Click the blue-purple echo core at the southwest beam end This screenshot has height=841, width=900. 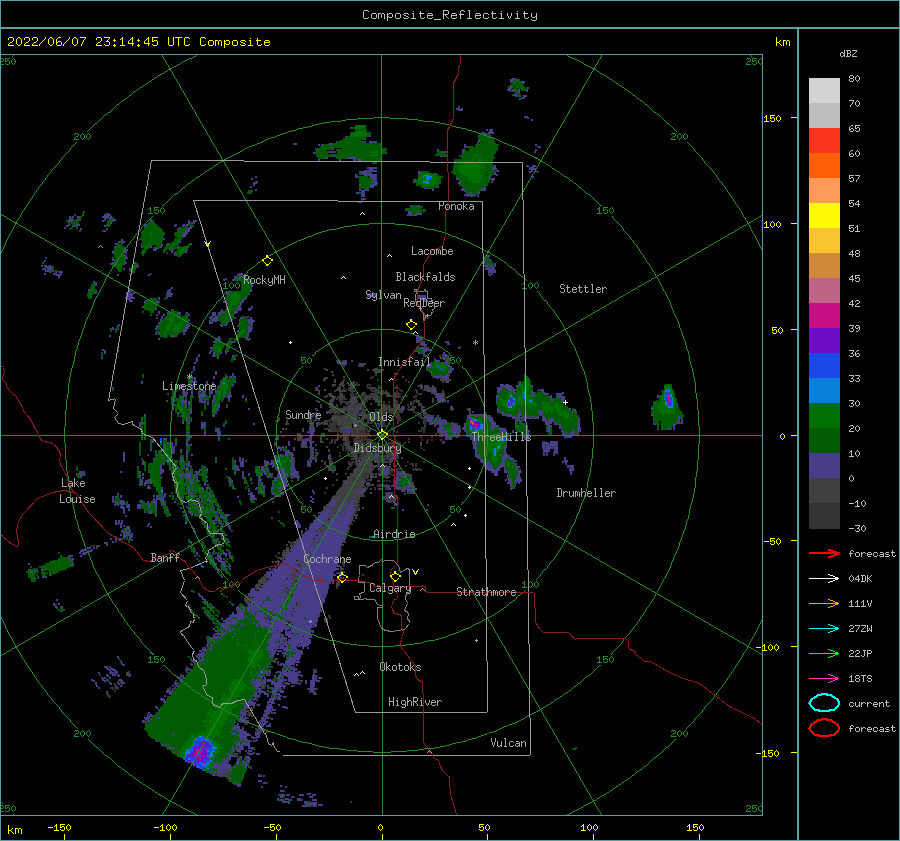[x=200, y=751]
